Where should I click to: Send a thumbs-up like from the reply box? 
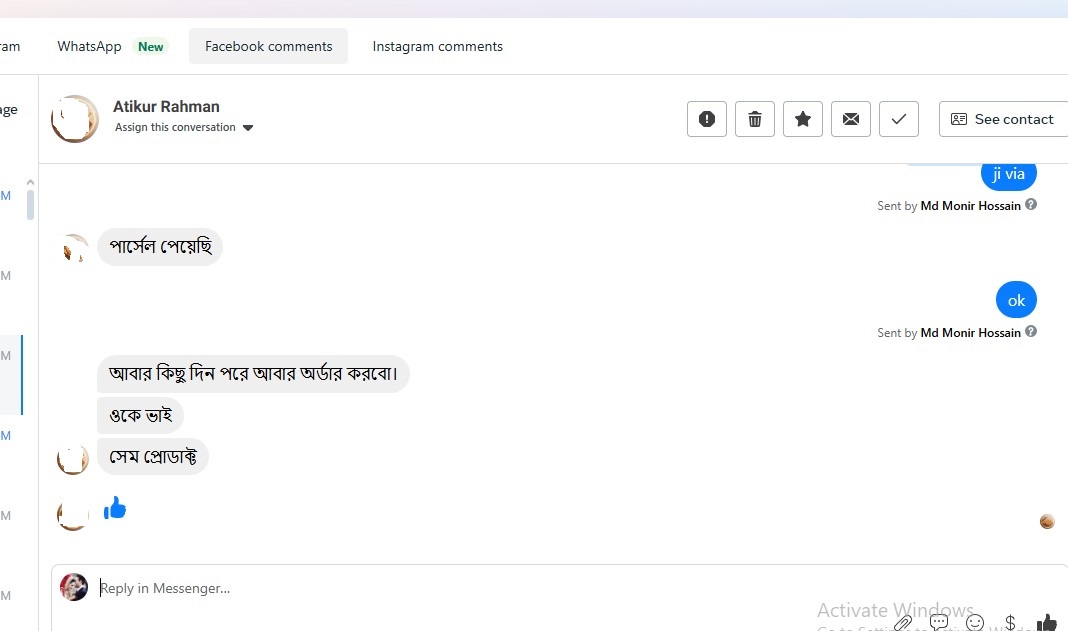point(1047,623)
